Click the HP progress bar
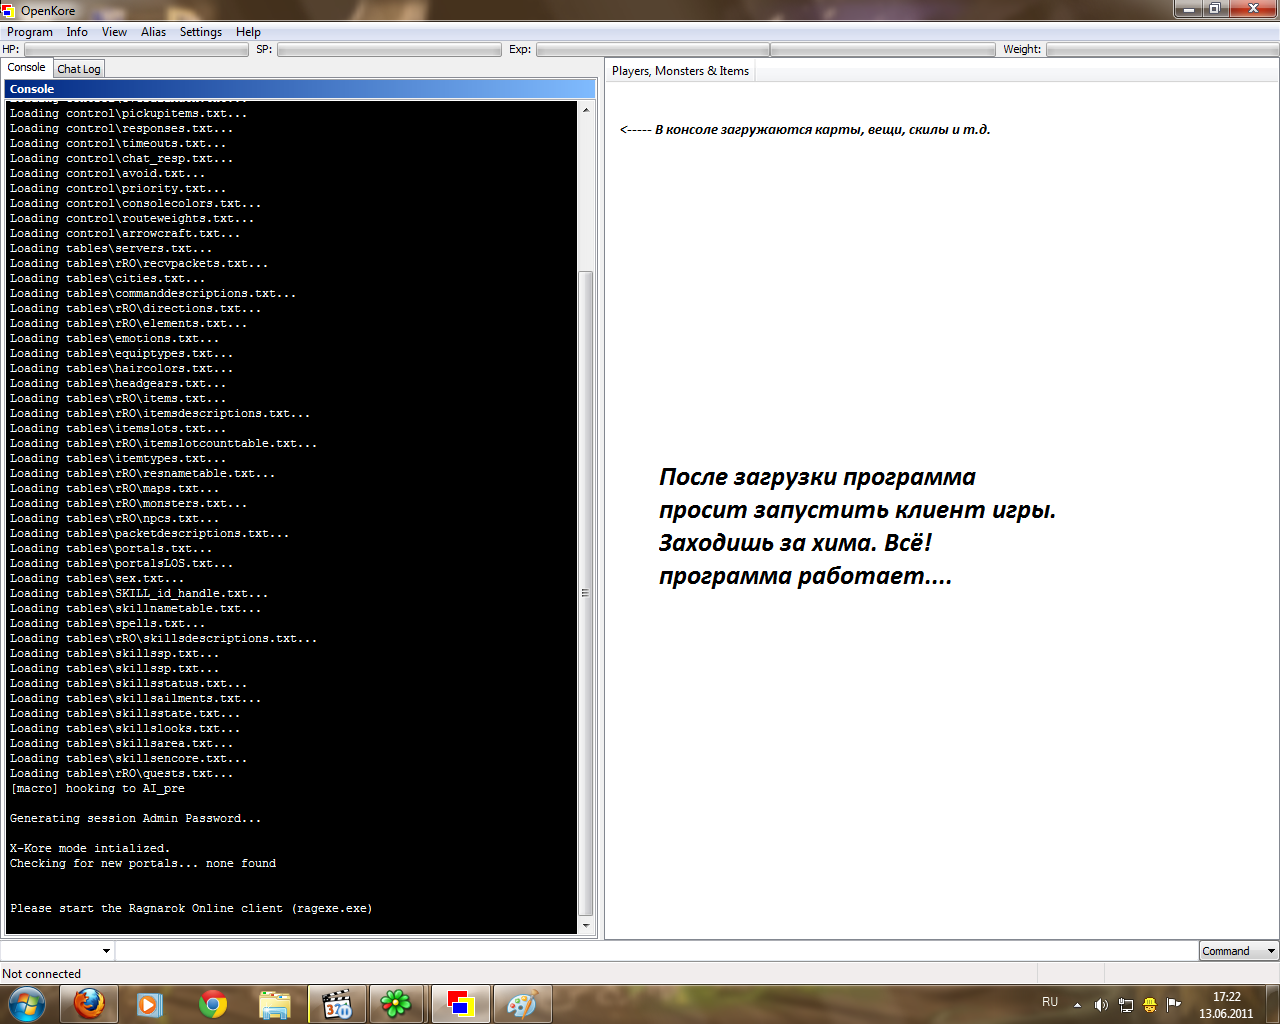Image resolution: width=1280 pixels, height=1024 pixels. tap(136, 49)
